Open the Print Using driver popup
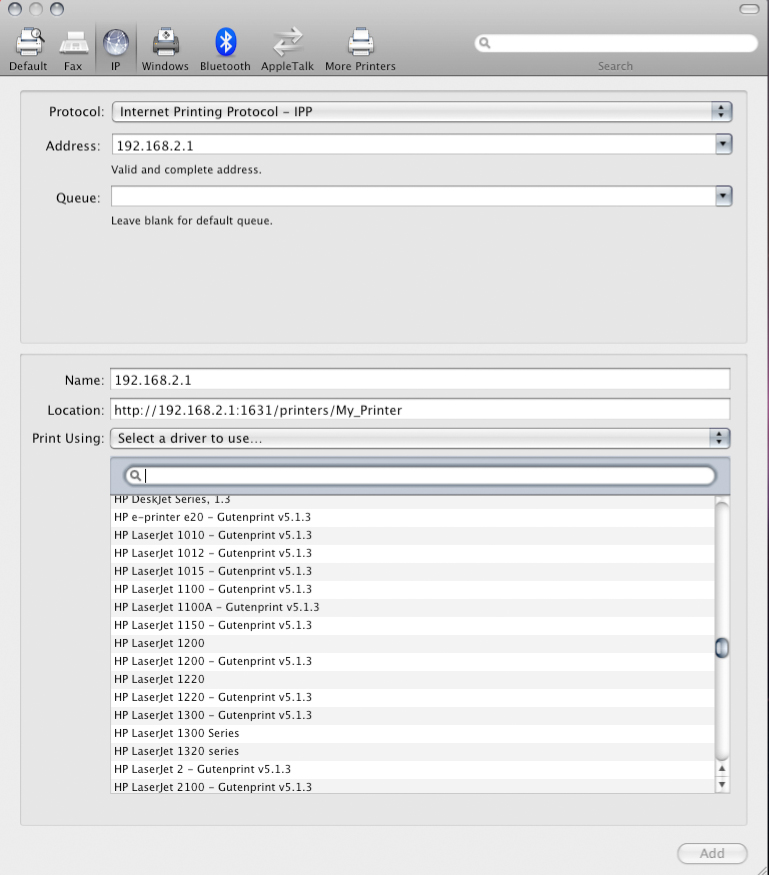Screen dimensions: 769x875 tap(420, 438)
